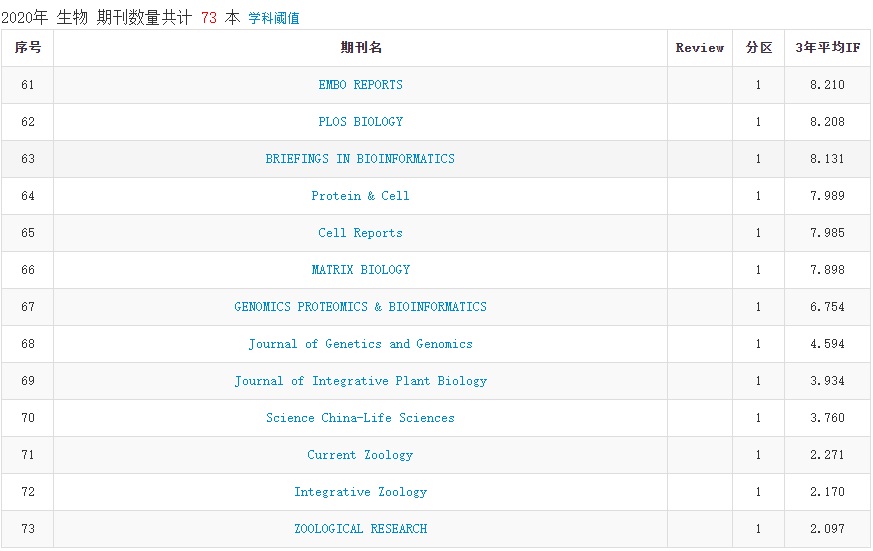Click the 序号 column header
The image size is (873, 551).
[x=28, y=48]
